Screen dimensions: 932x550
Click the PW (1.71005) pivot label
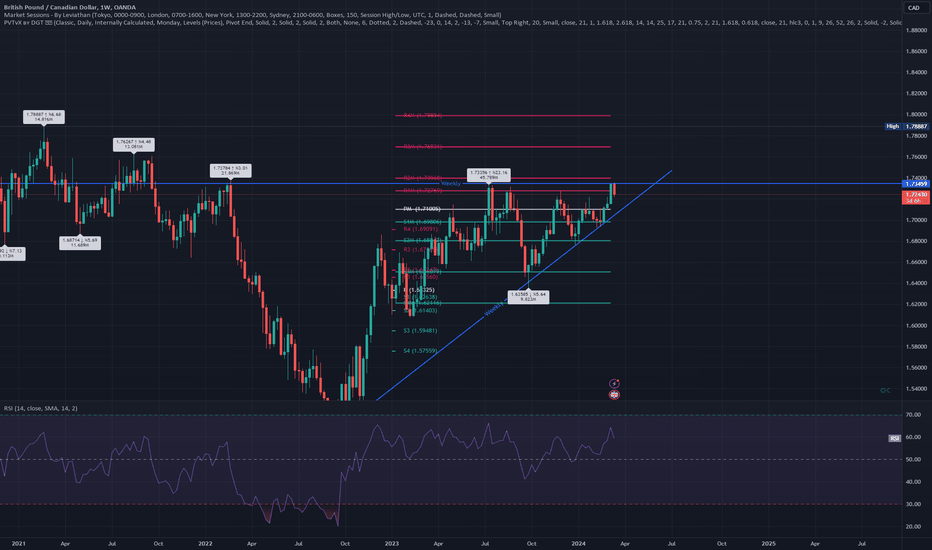[x=422, y=209]
